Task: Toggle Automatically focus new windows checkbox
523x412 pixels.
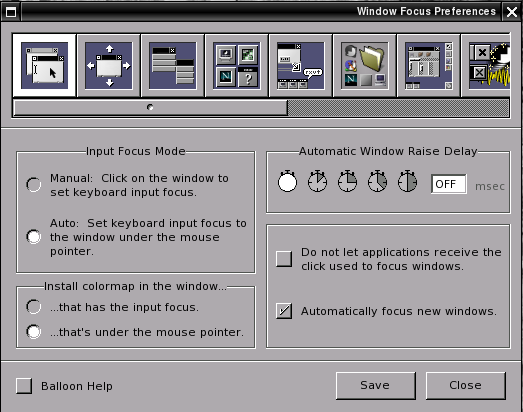Action: 284,311
